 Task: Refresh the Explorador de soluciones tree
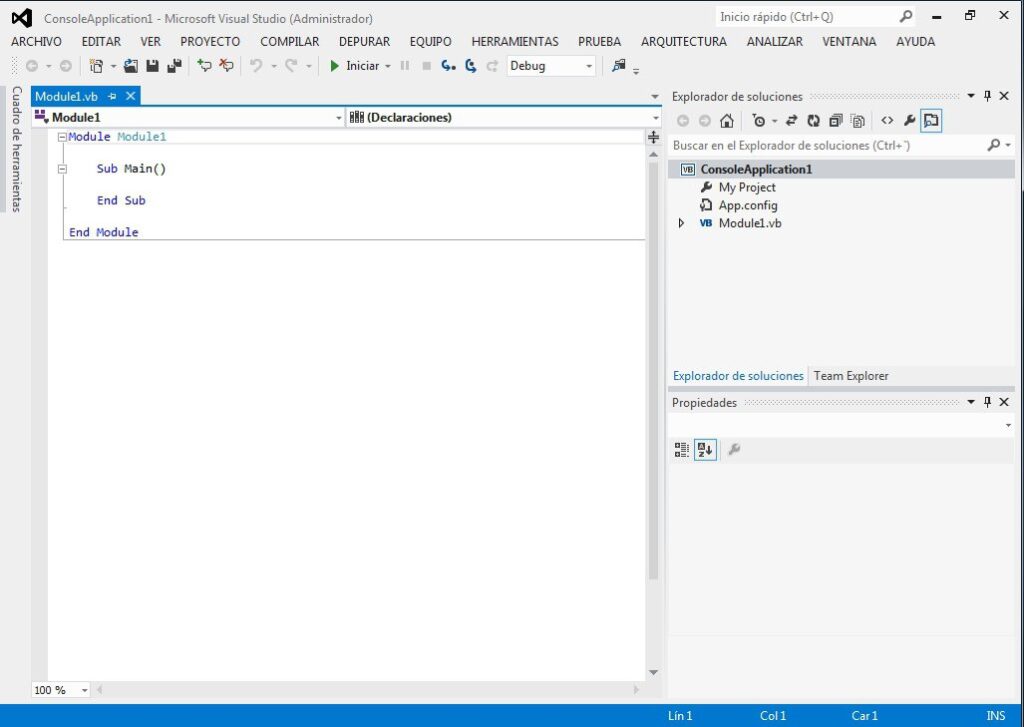[x=813, y=121]
